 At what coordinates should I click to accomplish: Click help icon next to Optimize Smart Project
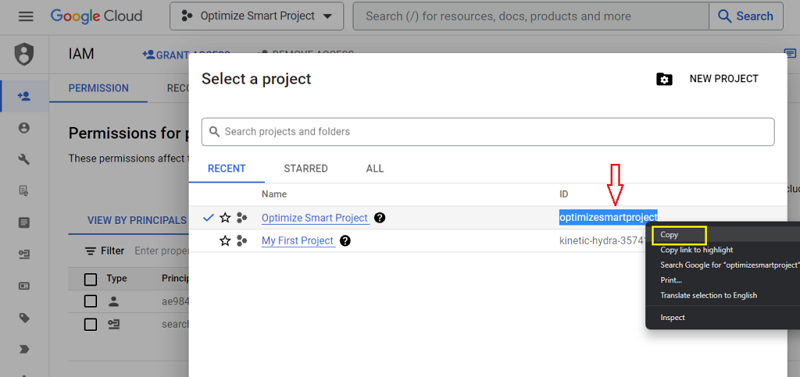coord(379,218)
